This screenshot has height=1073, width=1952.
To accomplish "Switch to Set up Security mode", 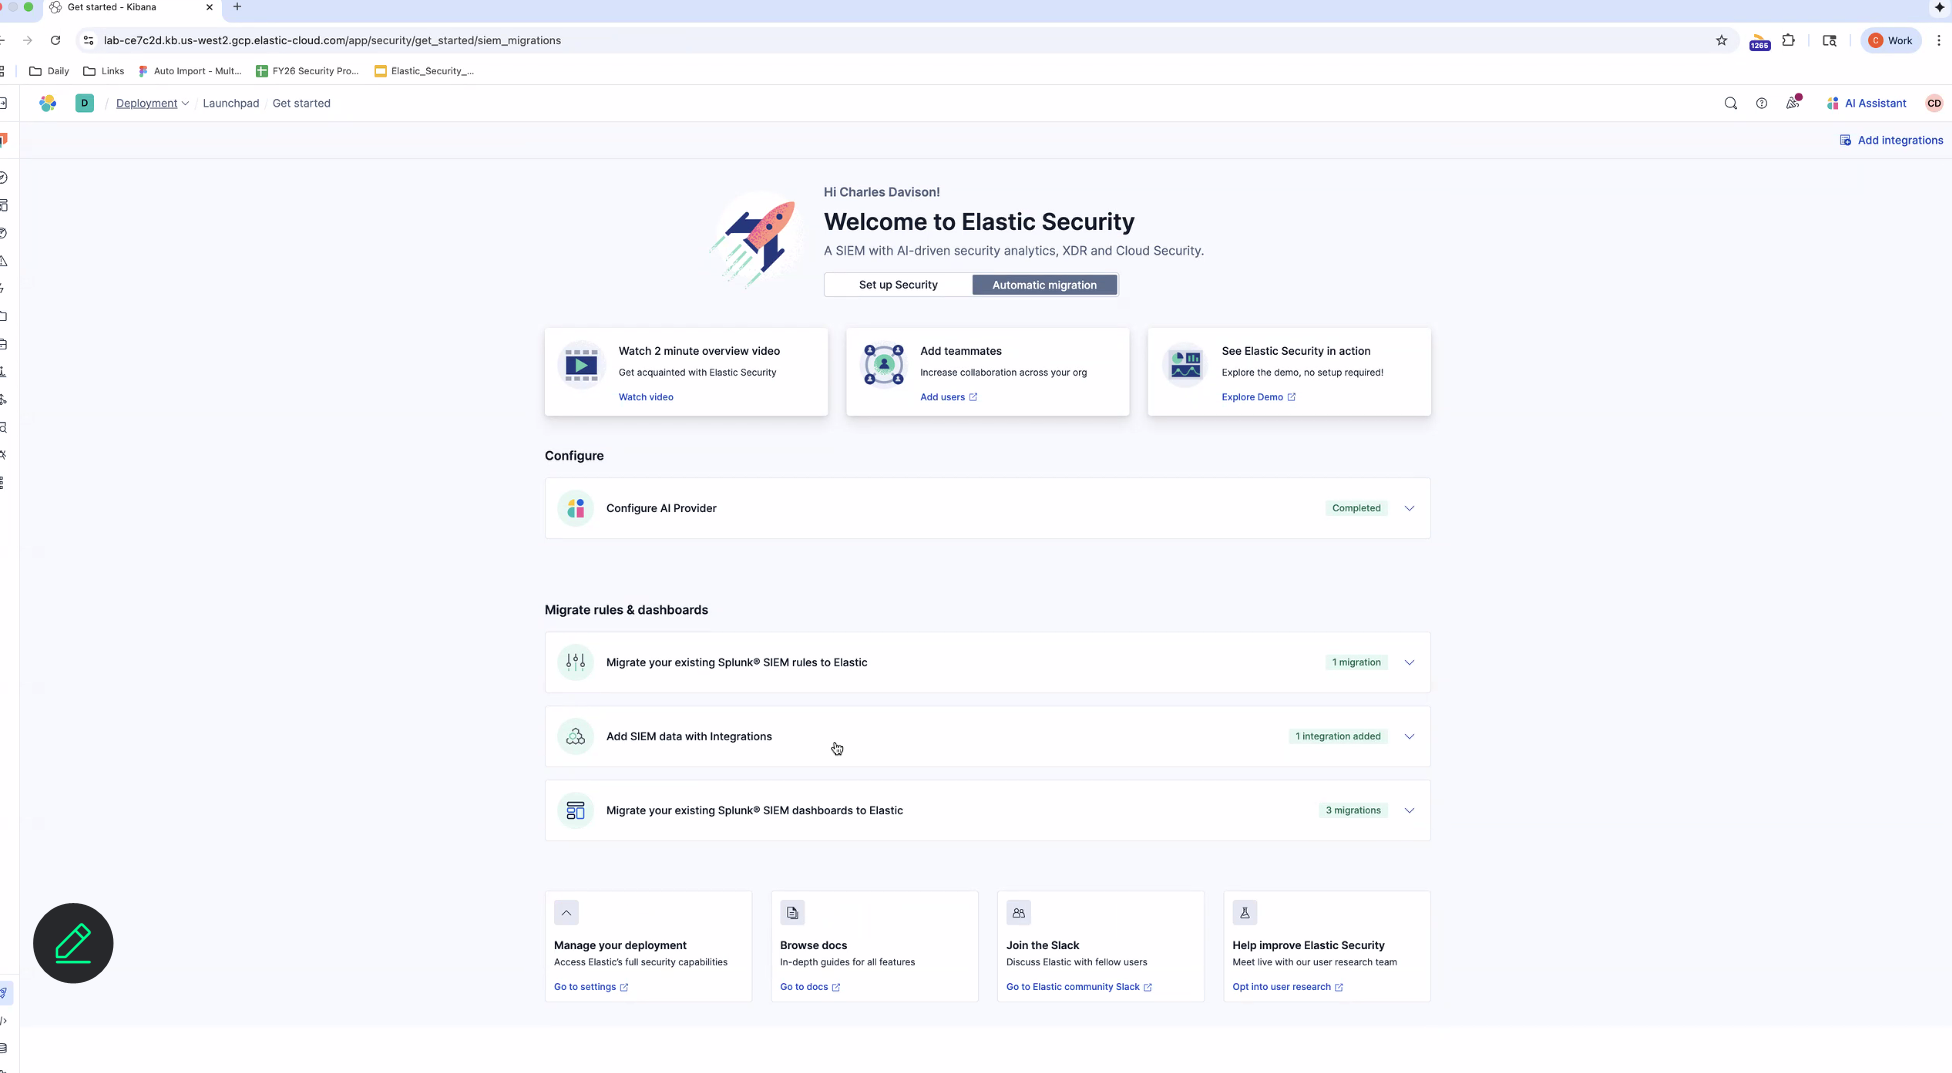I will tap(897, 285).
